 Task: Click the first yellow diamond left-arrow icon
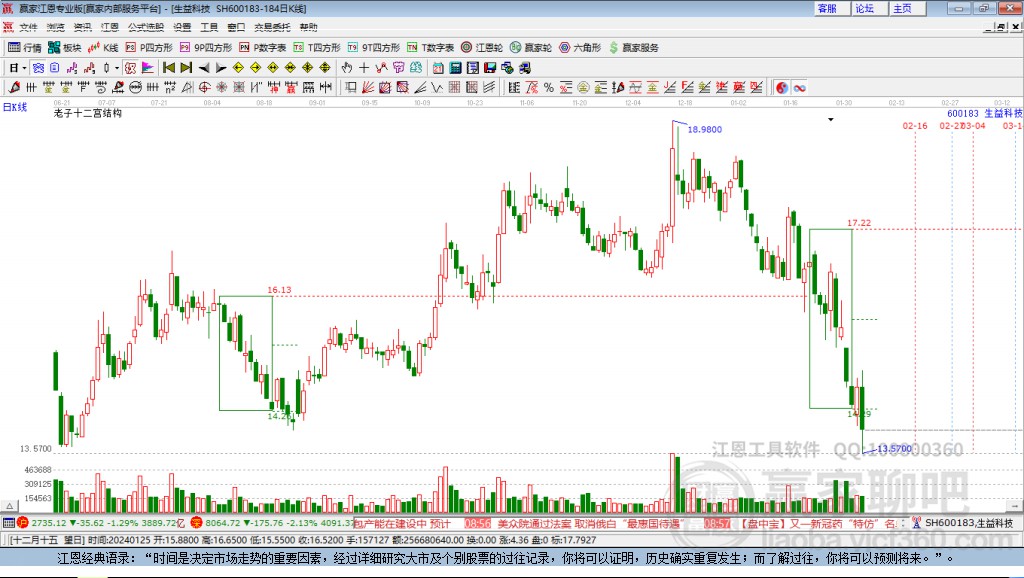[238, 68]
